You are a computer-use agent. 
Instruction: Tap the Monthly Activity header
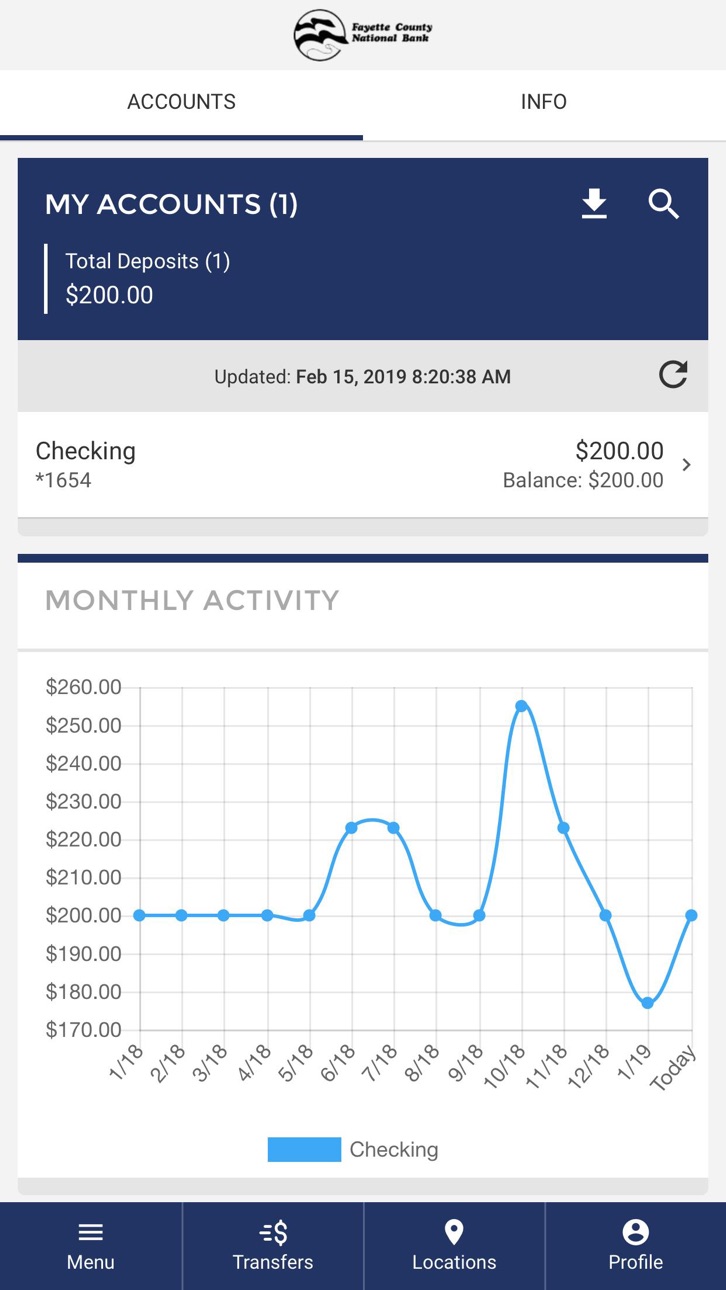pos(192,601)
